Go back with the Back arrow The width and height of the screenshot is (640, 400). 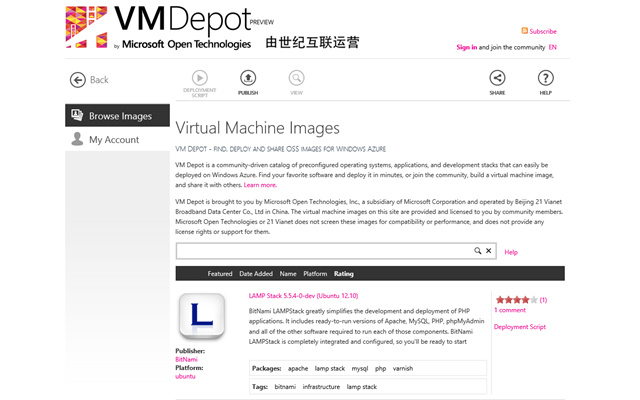pyautogui.click(x=78, y=80)
